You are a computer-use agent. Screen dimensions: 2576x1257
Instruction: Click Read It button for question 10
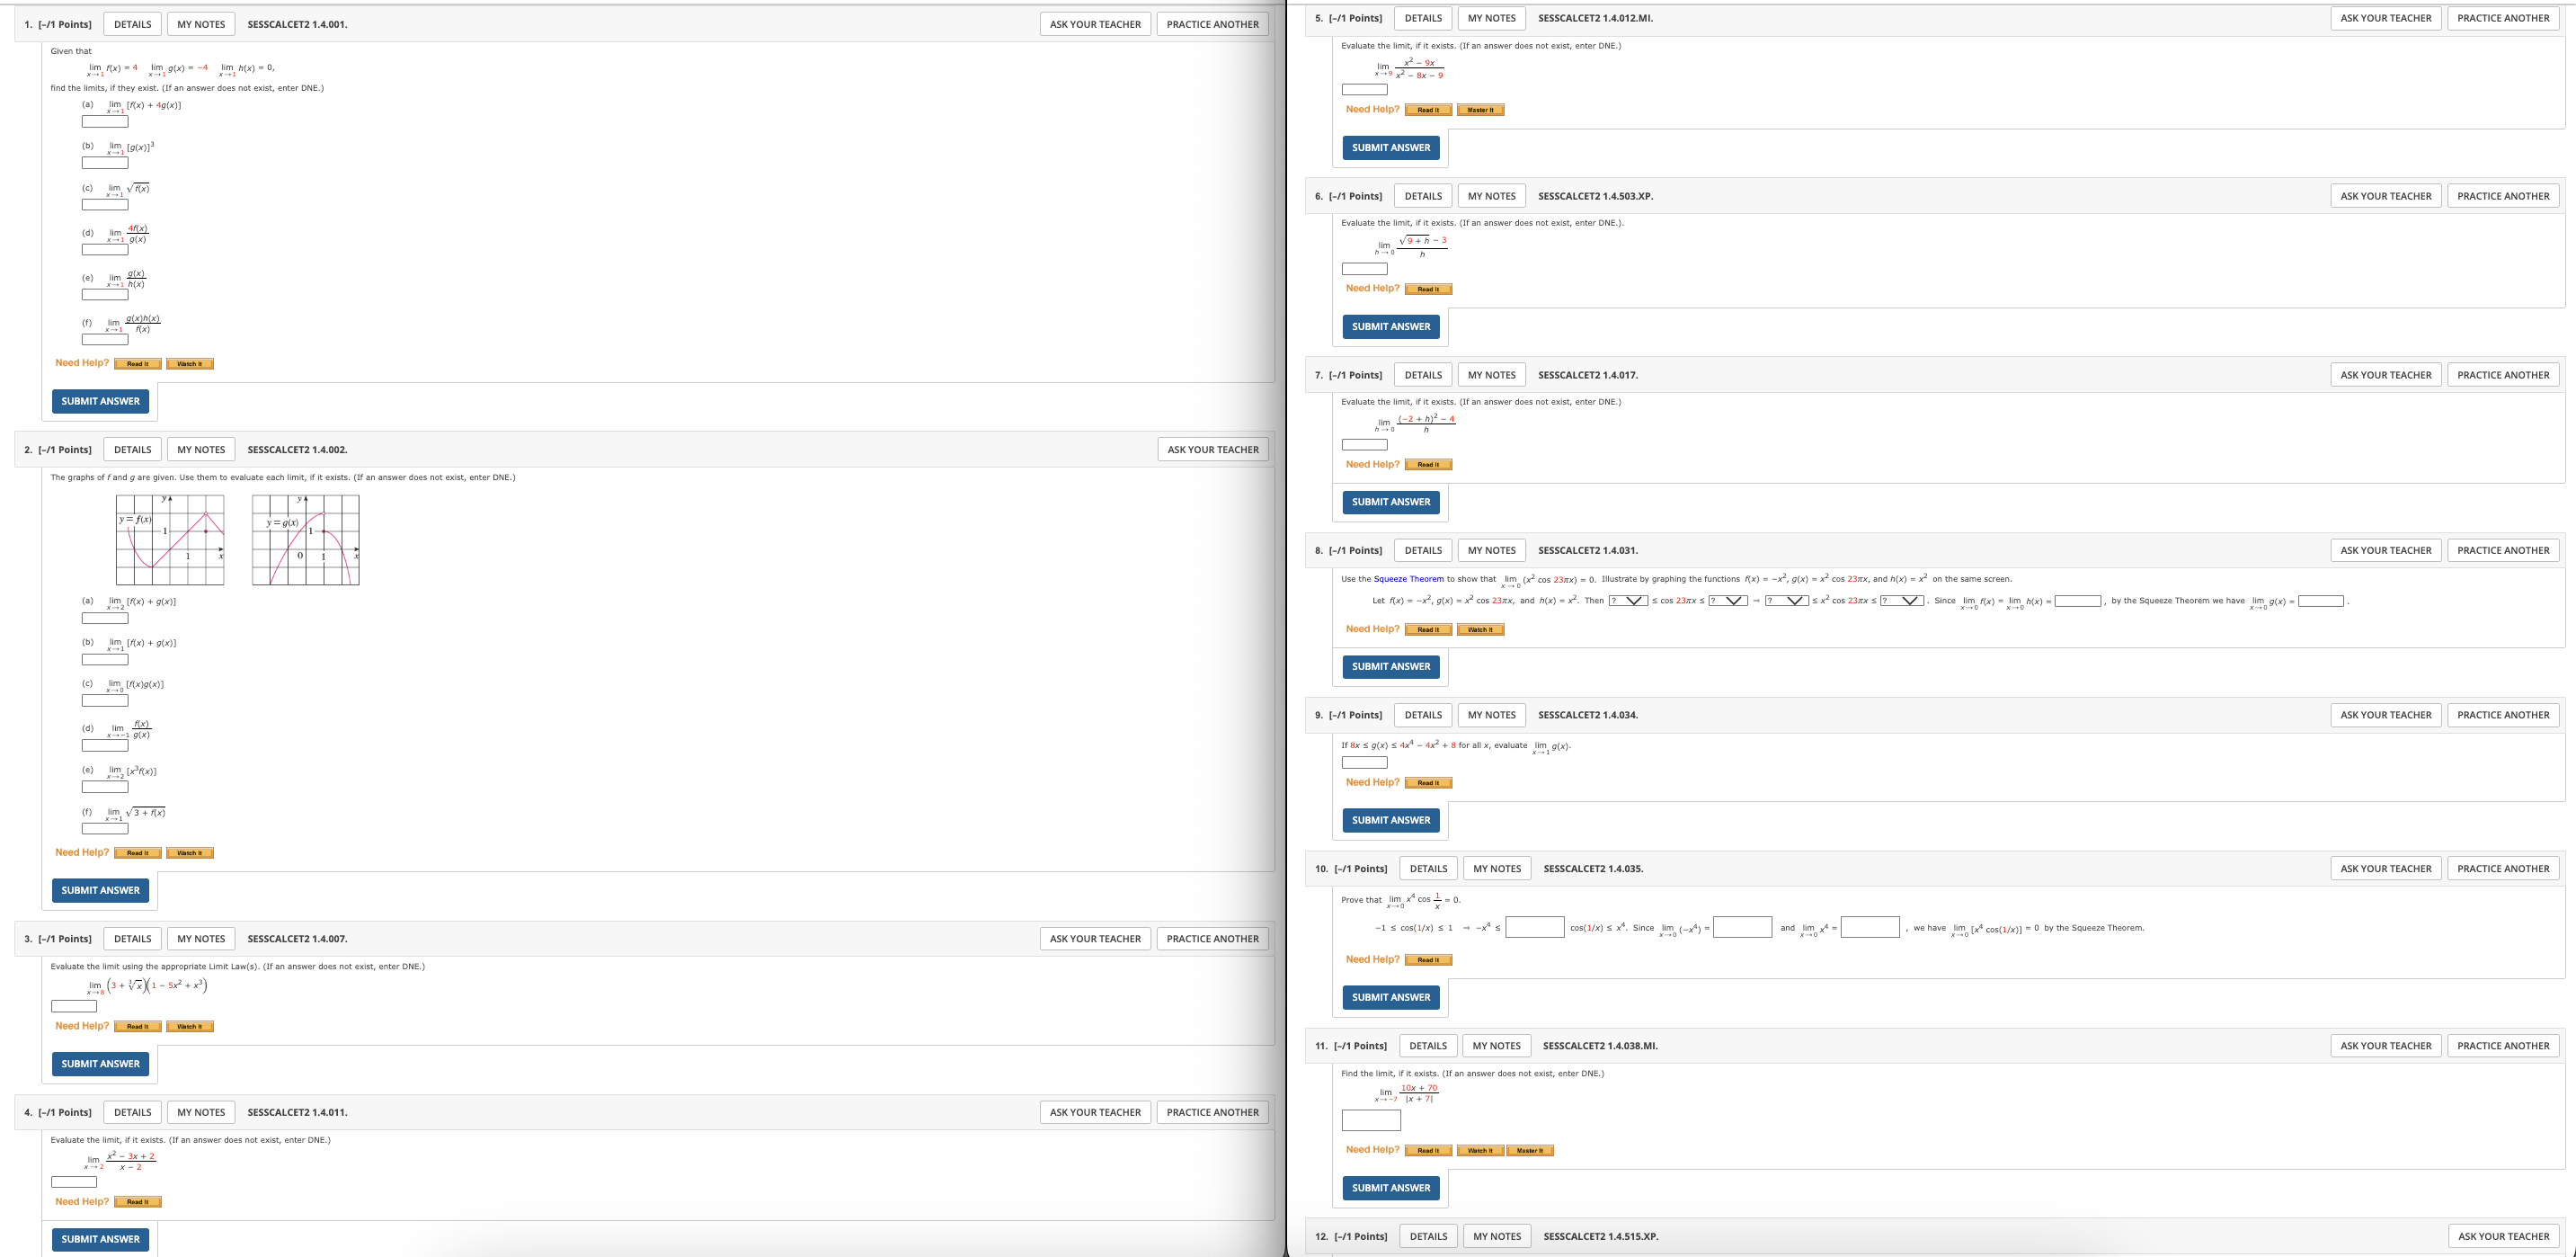coord(1428,960)
